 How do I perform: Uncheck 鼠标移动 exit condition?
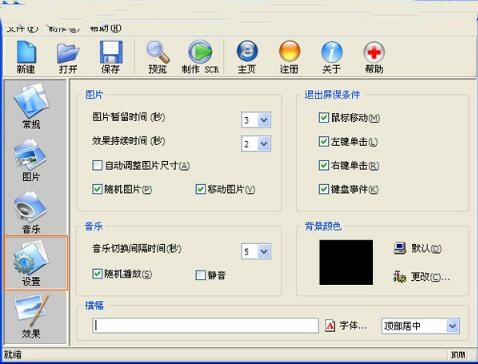324,118
